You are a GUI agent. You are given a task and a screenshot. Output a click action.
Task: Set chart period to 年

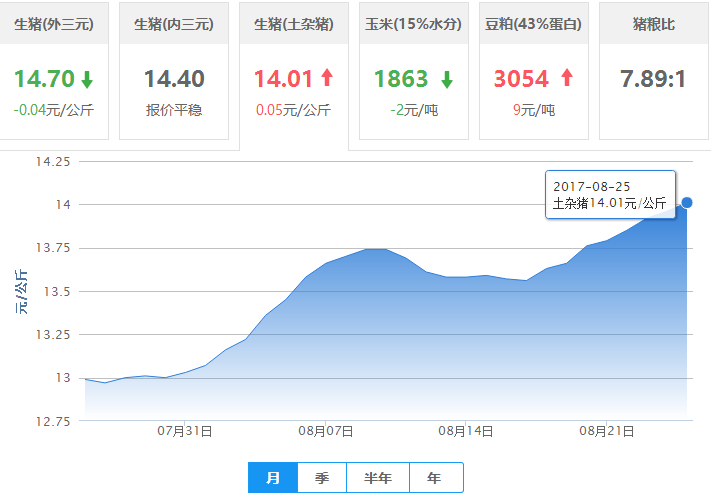(x=435, y=478)
